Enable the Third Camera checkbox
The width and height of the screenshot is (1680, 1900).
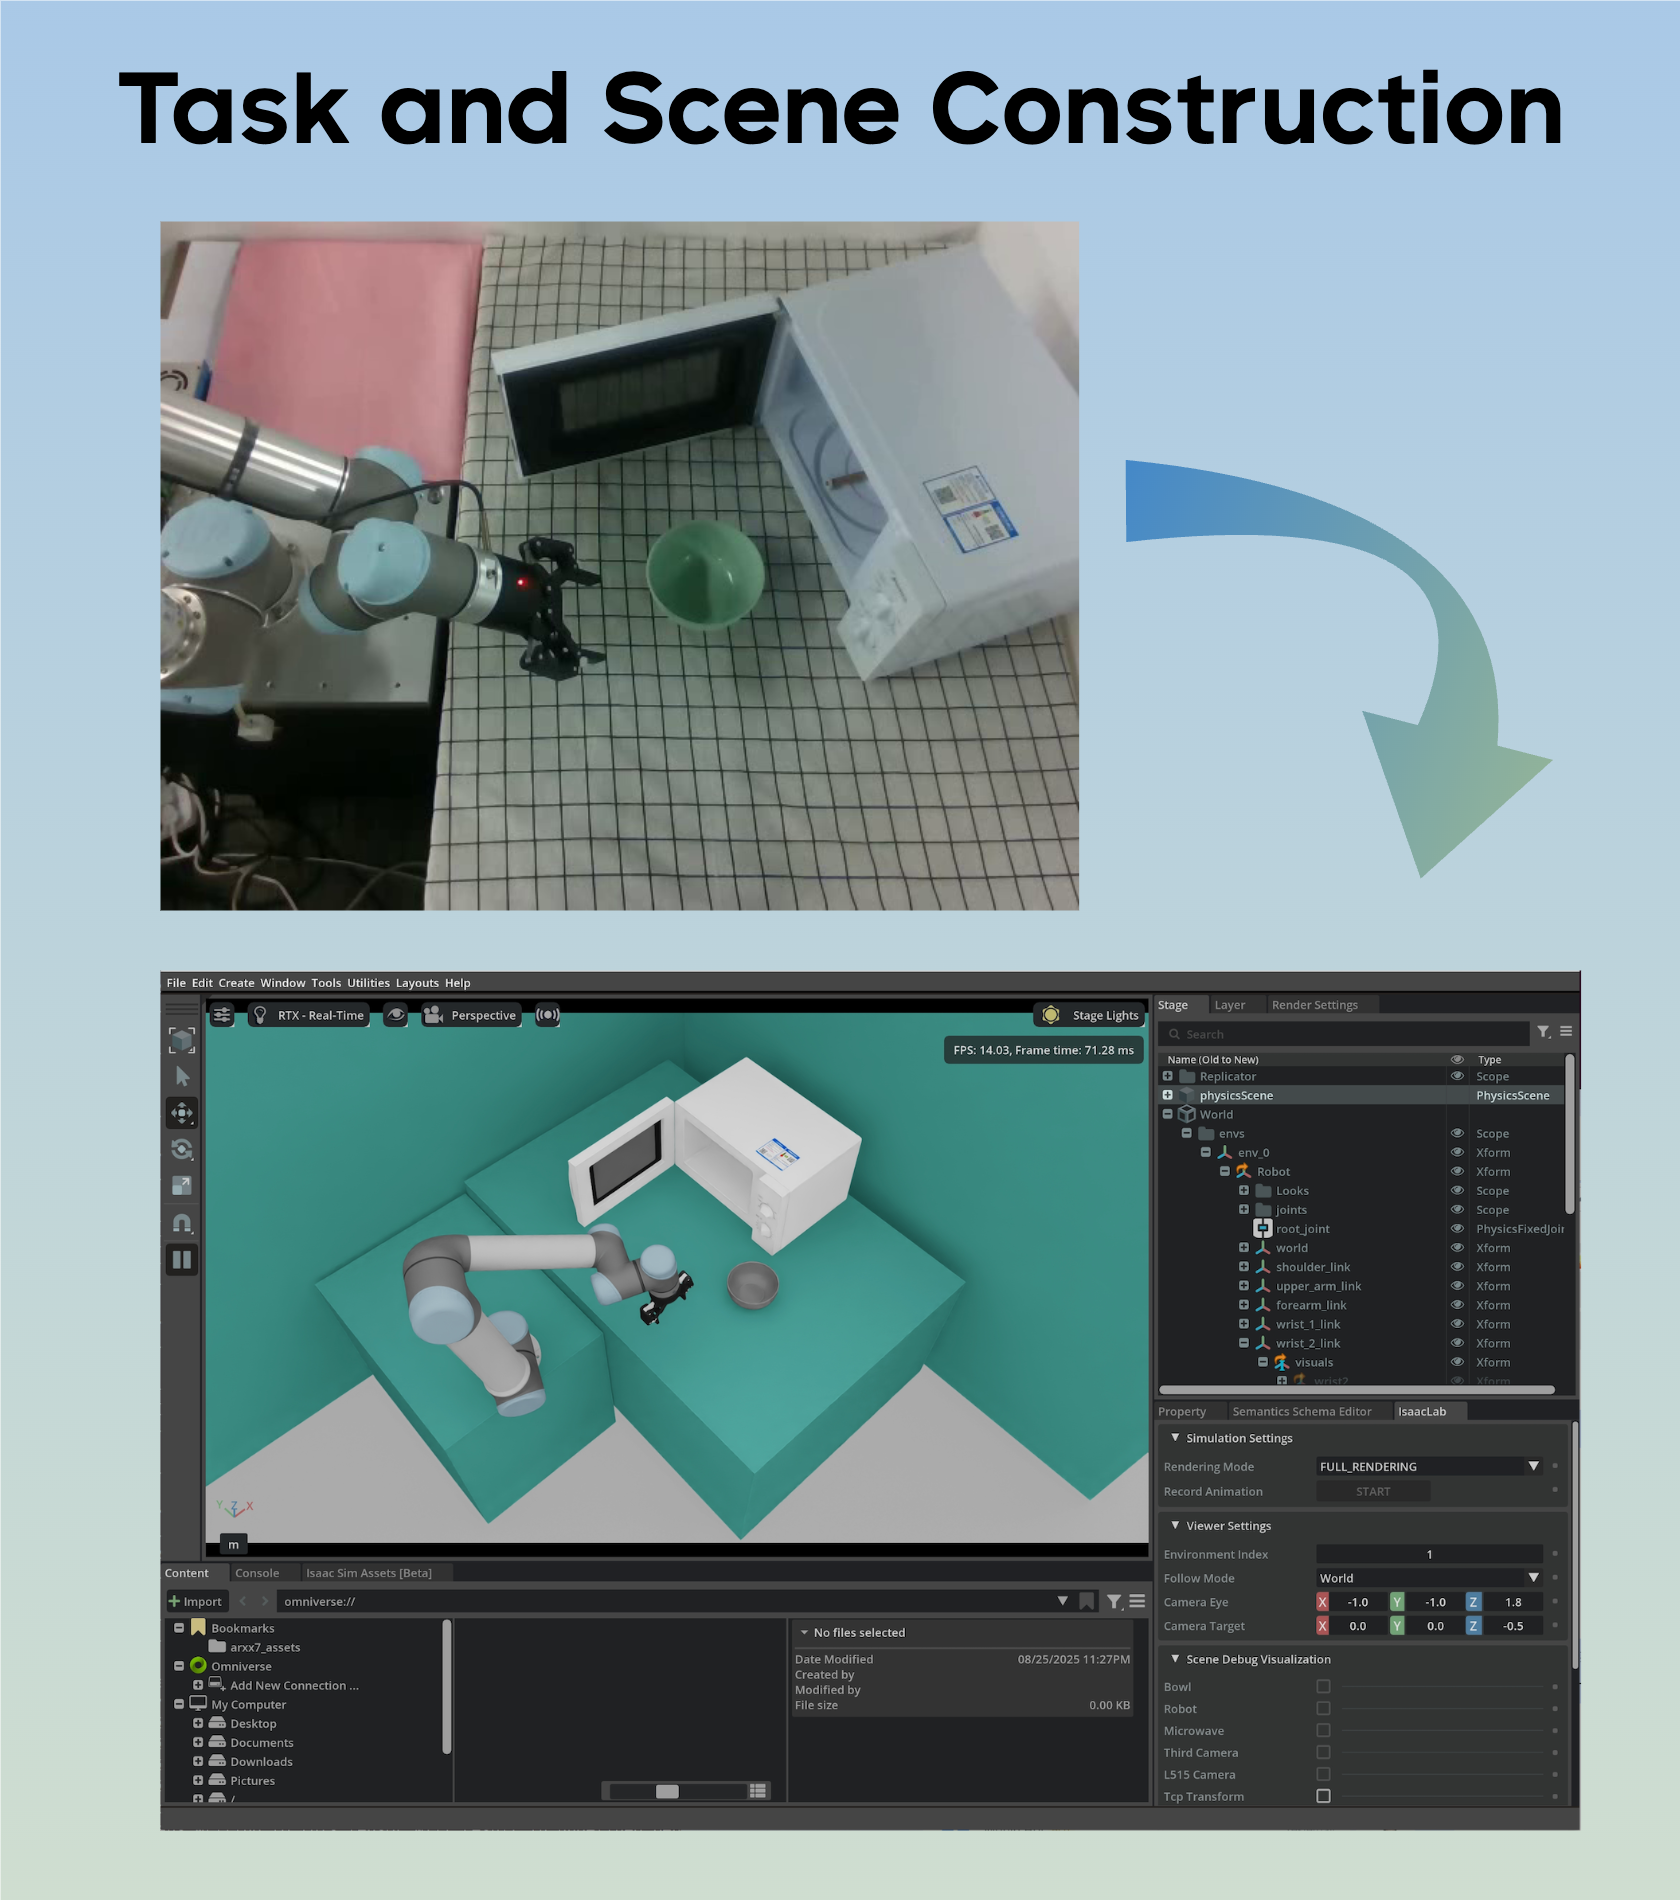tap(1323, 1753)
